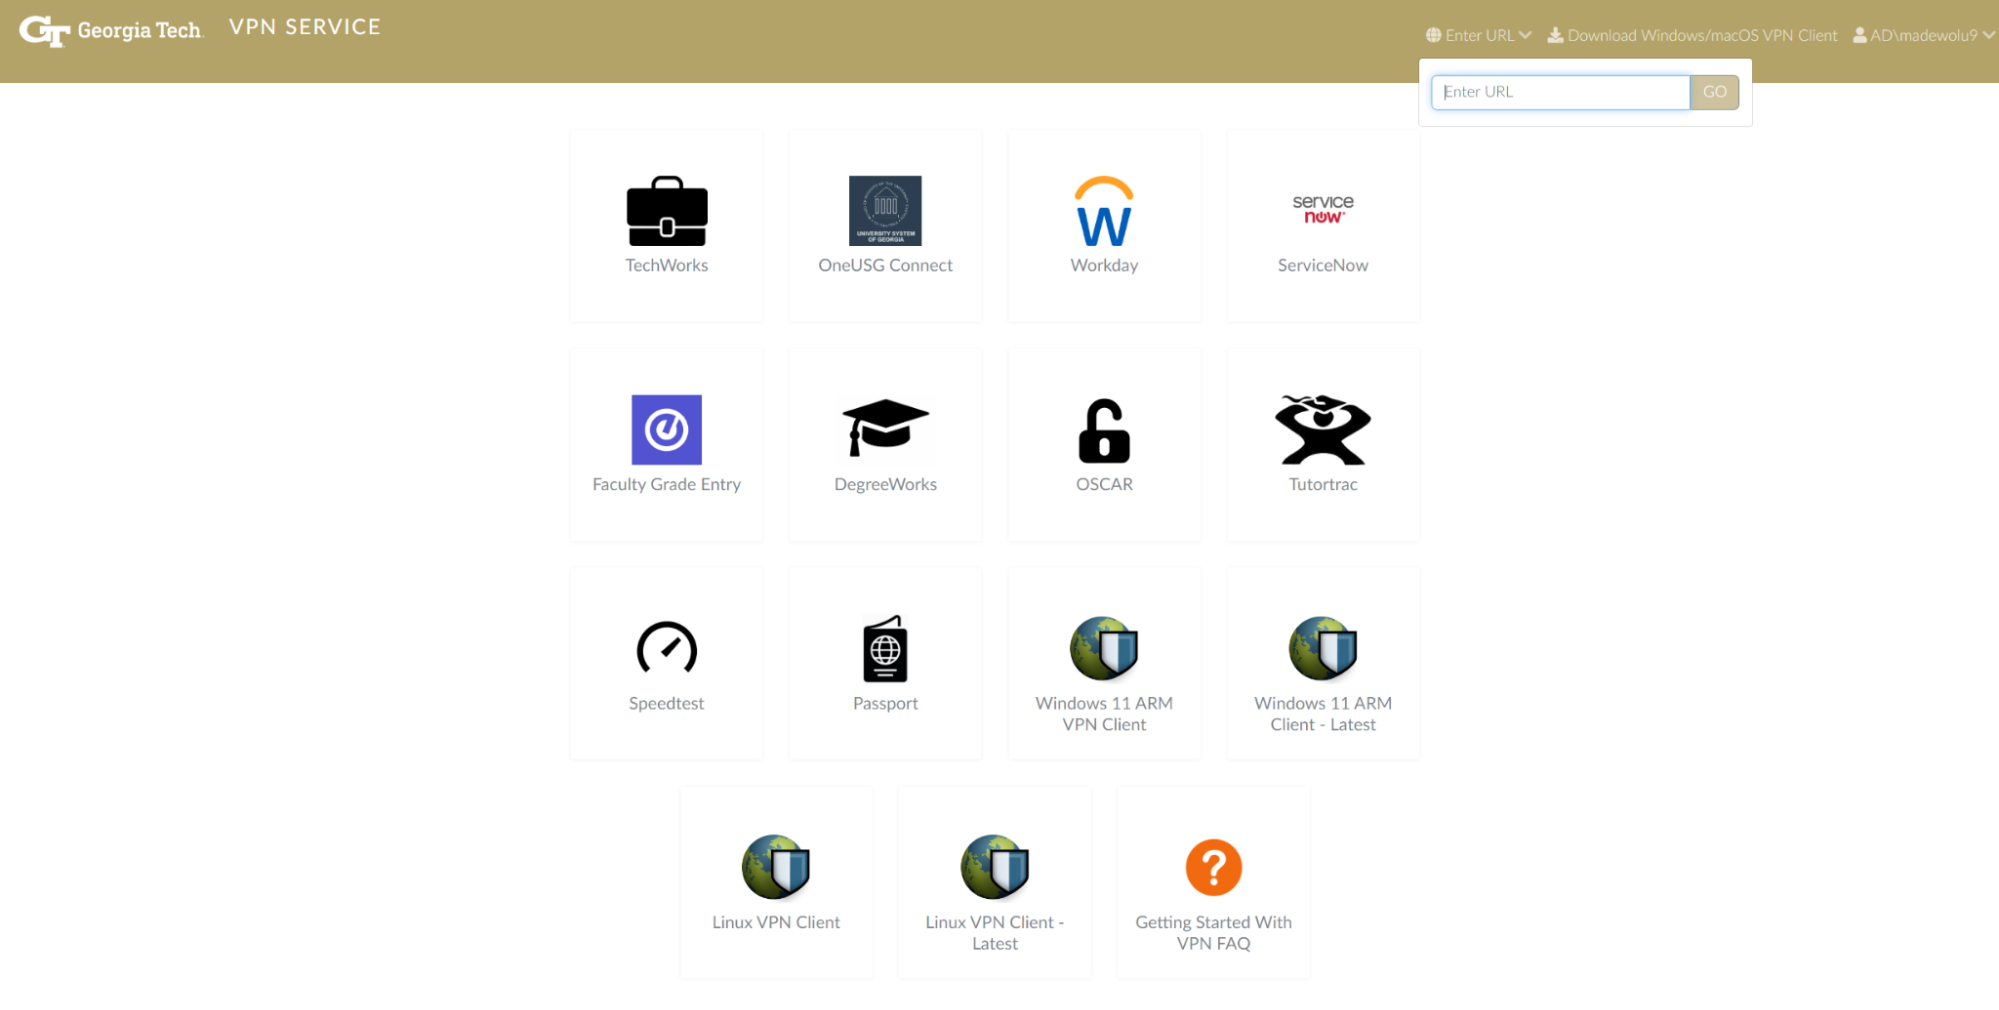Open the ServiceNow logo tile
Screen dimensions: 1999x1010
point(1323,209)
